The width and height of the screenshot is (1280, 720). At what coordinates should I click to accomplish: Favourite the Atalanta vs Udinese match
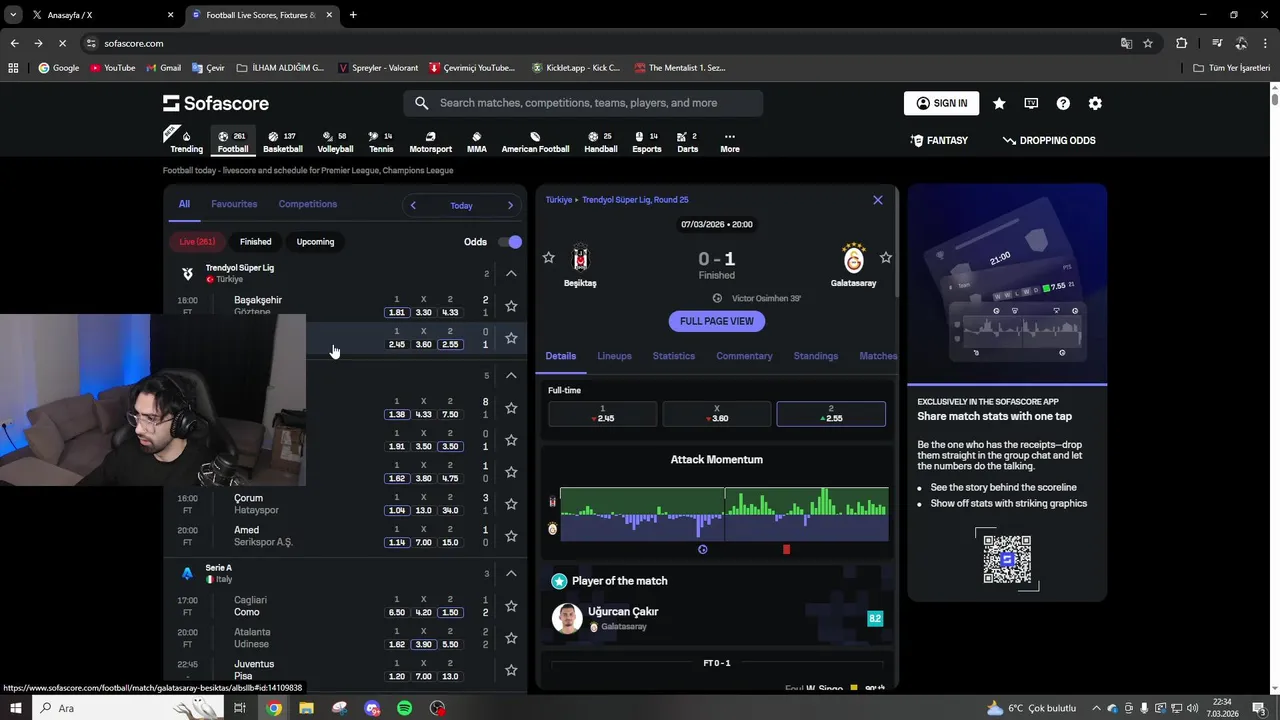511,638
